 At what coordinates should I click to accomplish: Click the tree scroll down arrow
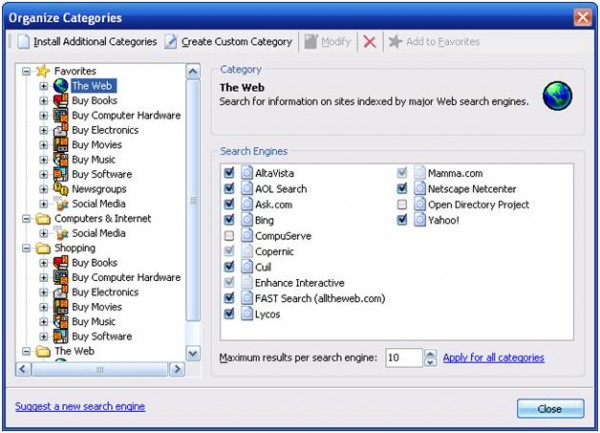pyautogui.click(x=193, y=353)
